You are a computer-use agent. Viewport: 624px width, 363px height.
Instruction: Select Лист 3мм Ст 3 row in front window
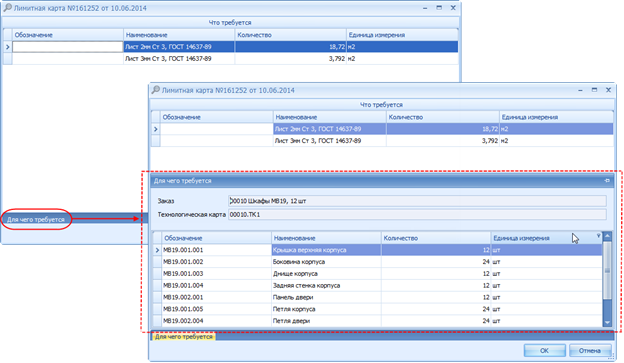point(382,141)
